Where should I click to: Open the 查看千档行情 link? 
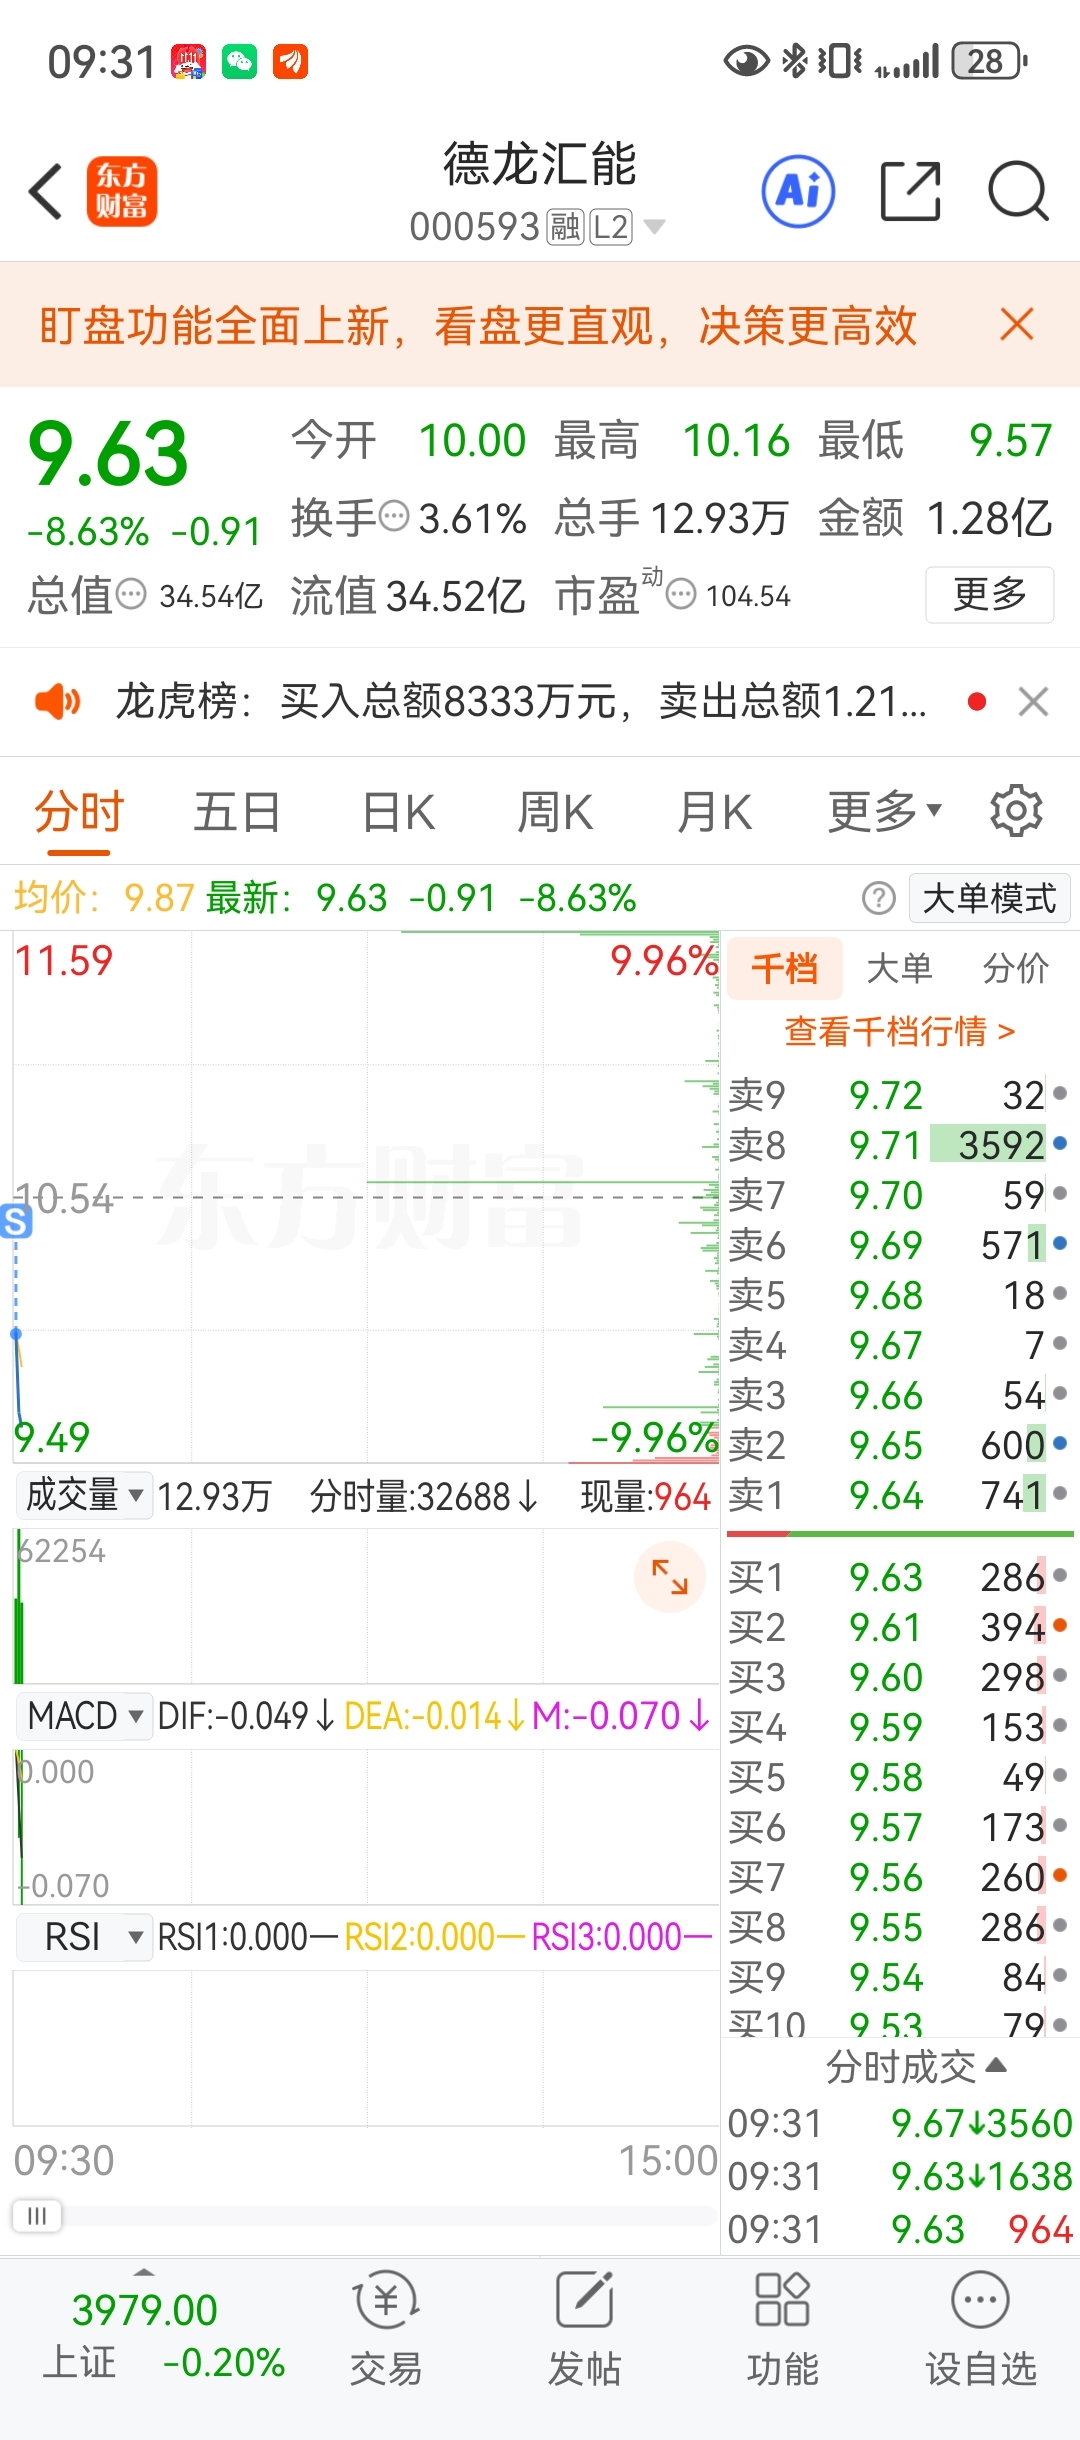click(x=899, y=1030)
